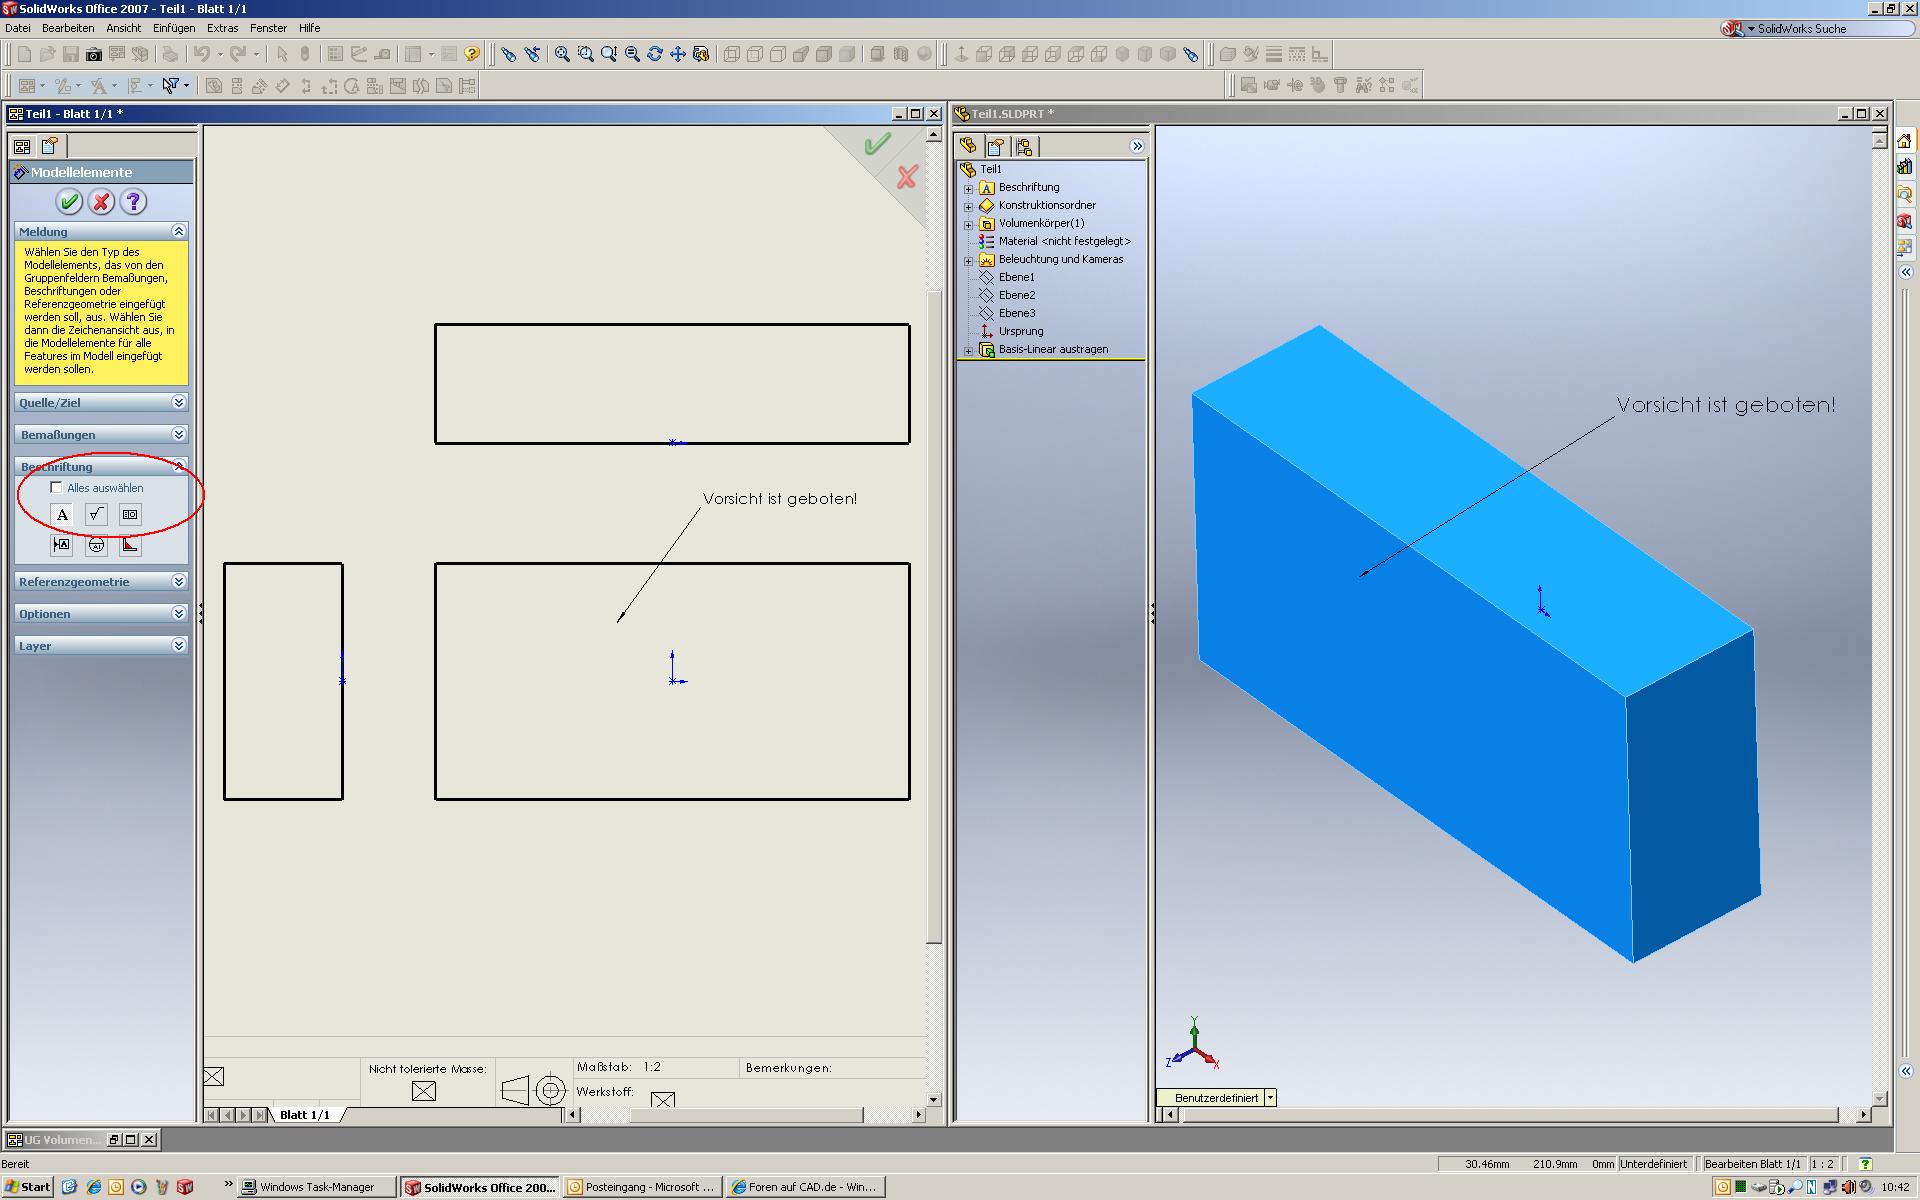Screen dimensions: 1920x1200
Task: Select the datum feature annotation button
Action: (x=62, y=545)
